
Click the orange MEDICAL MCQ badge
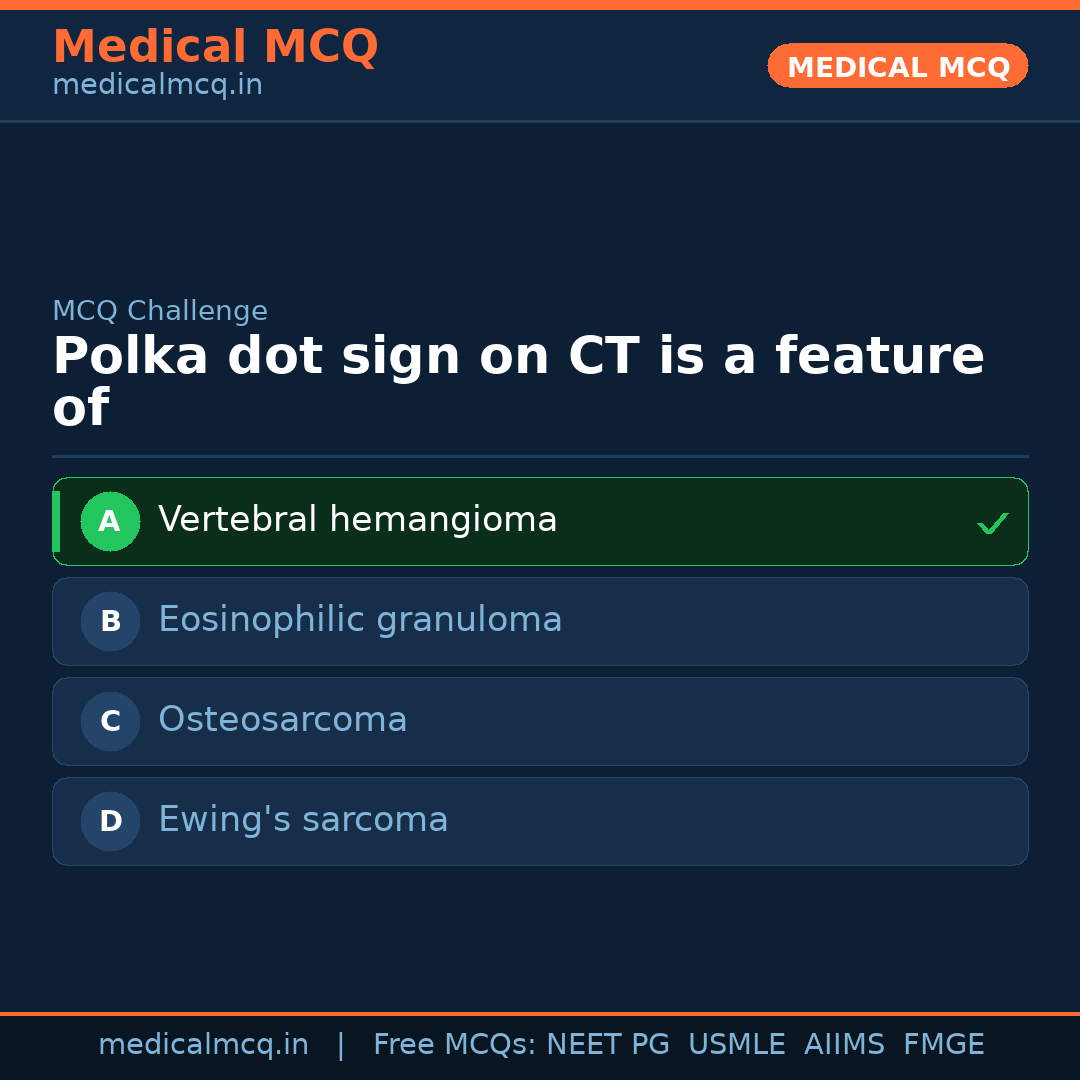(898, 66)
